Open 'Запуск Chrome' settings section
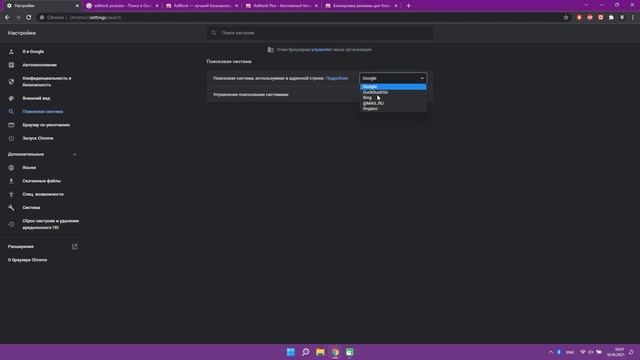This screenshot has height=360, width=640. (38, 138)
